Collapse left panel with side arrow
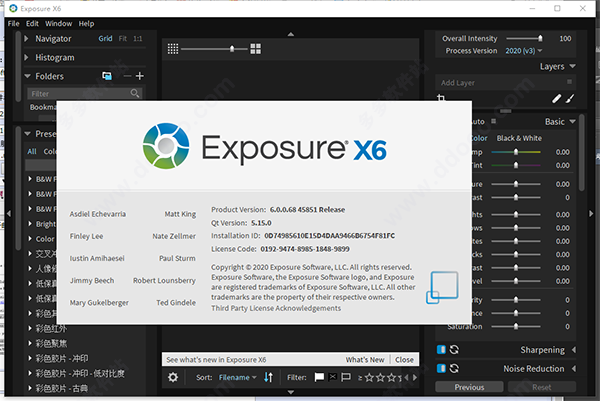Viewport: 600px width, 401px height. (9, 213)
